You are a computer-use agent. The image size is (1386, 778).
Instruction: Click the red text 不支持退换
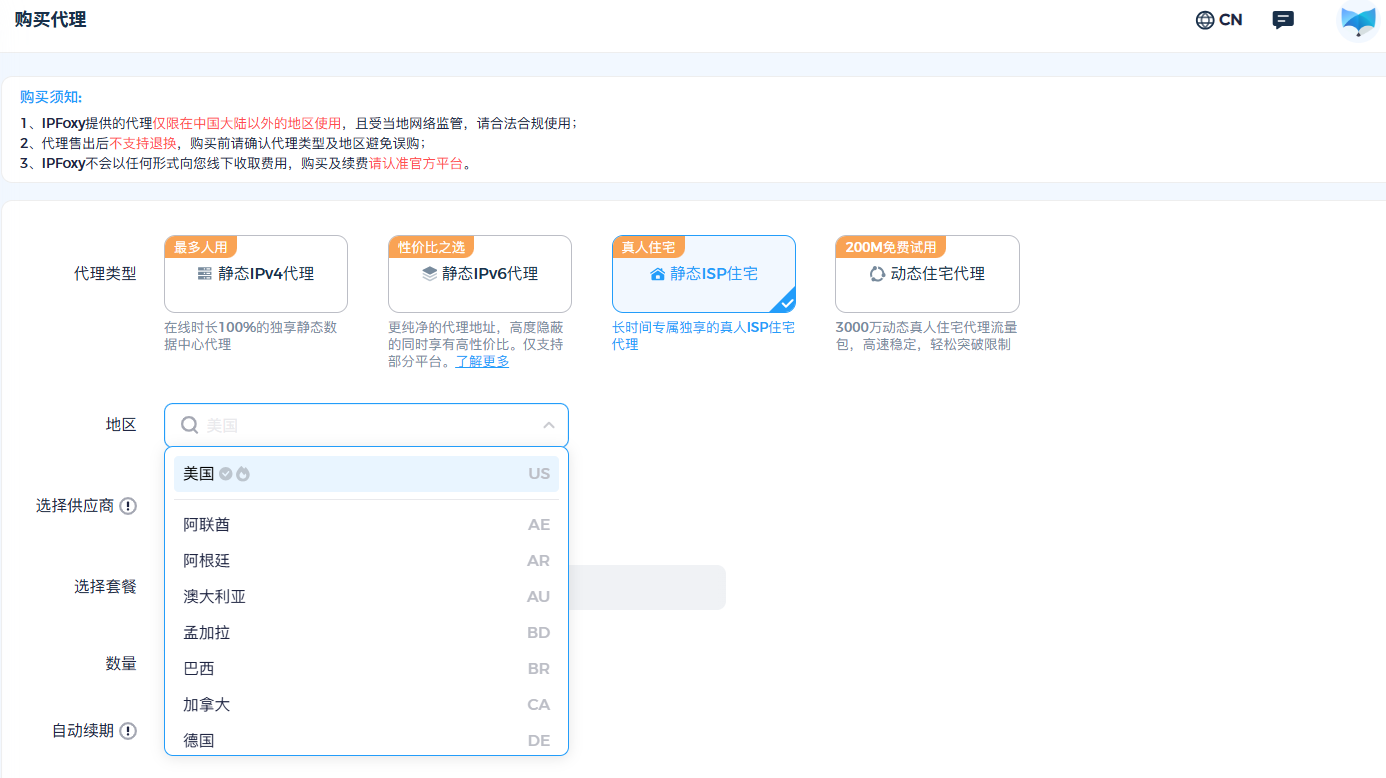[143, 143]
